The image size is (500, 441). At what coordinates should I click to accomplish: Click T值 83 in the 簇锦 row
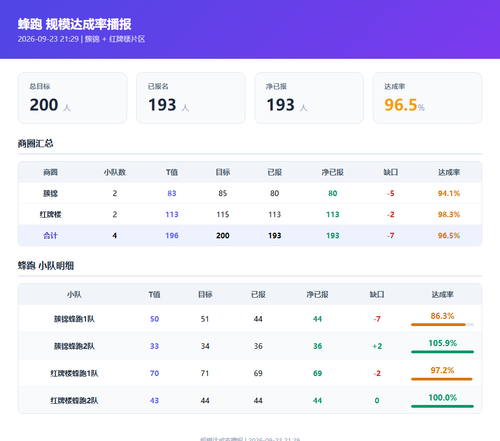tap(172, 193)
